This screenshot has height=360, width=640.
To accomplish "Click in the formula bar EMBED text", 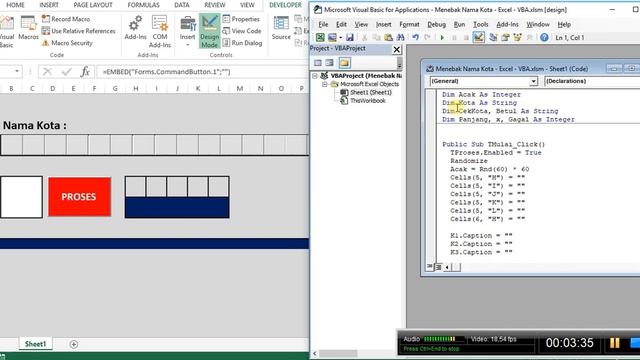I will 167,72.
